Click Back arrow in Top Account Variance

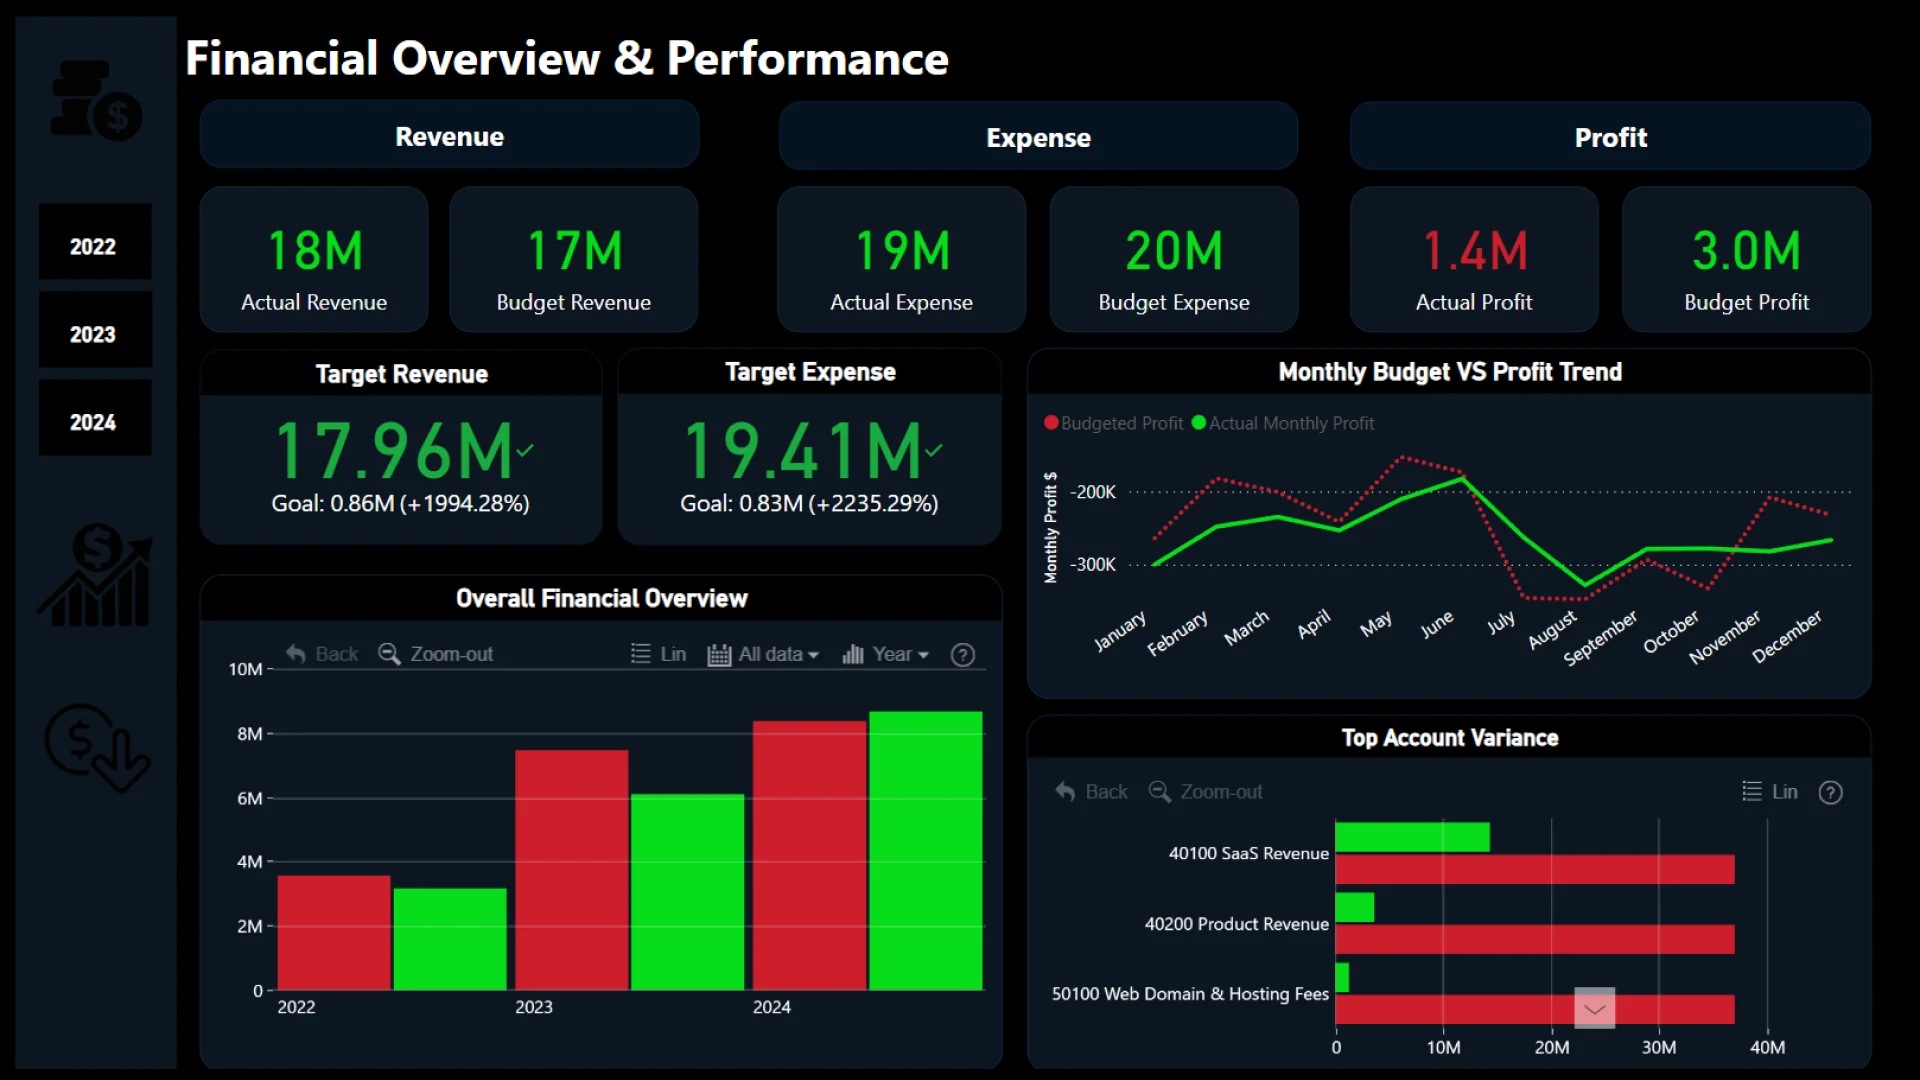tap(1065, 792)
